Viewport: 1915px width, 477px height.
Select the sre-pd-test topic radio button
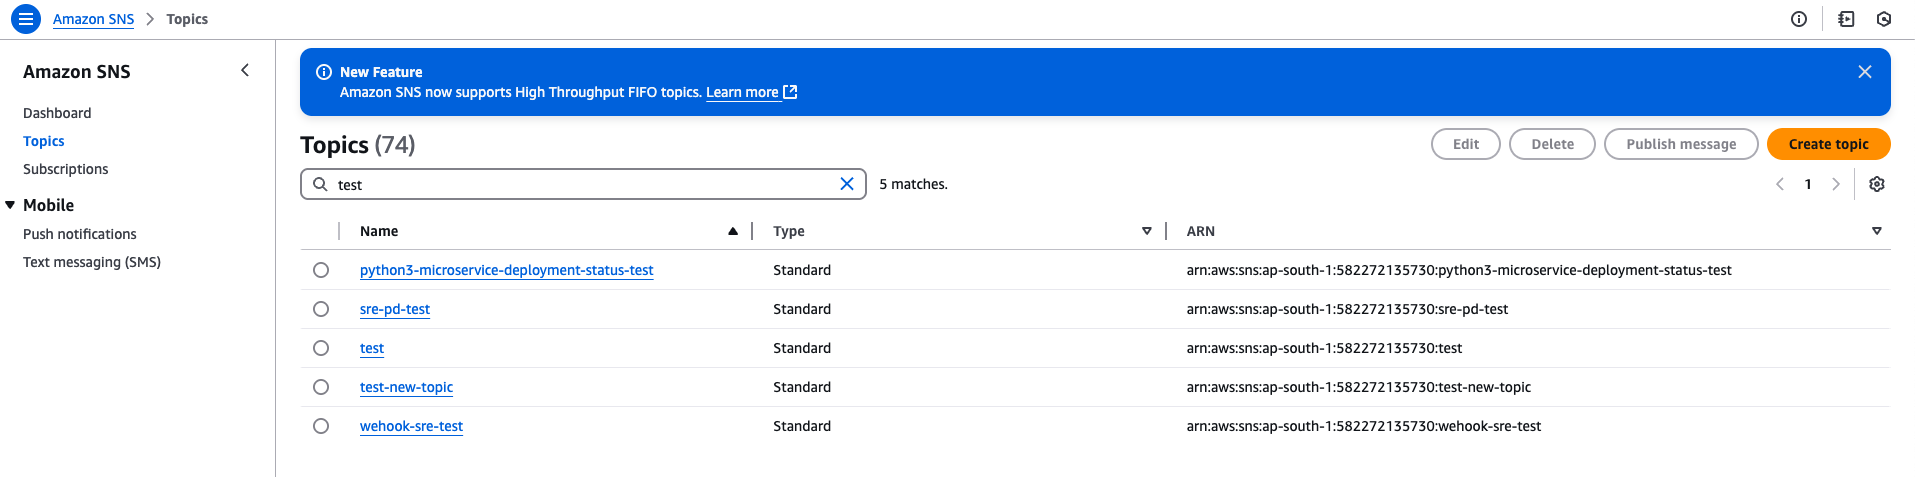pos(321,309)
